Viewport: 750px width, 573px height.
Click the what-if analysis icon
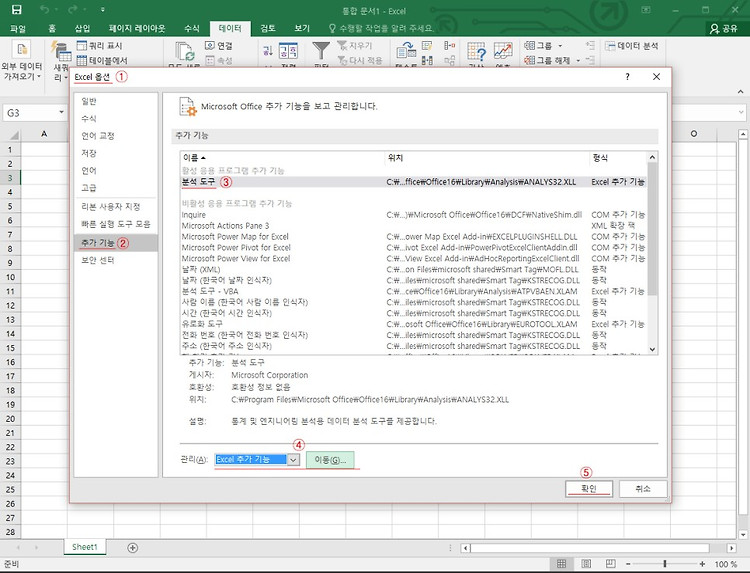pos(476,52)
